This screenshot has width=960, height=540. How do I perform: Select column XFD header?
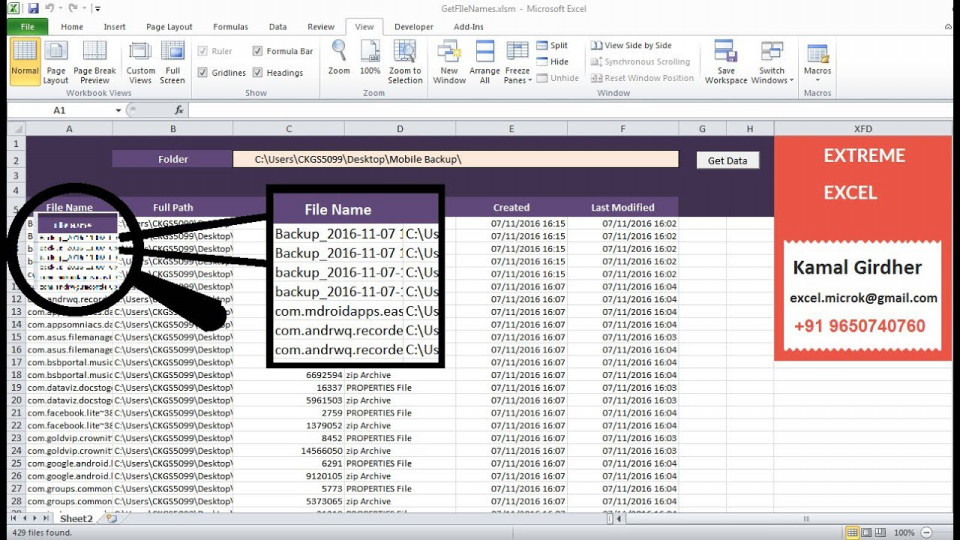click(x=863, y=129)
